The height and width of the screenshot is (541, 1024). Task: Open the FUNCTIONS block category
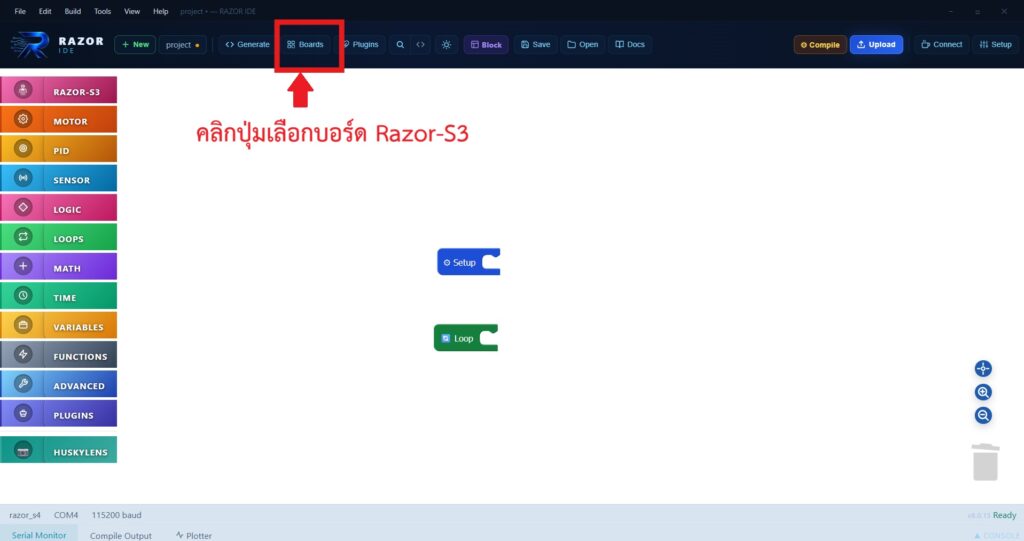point(59,355)
